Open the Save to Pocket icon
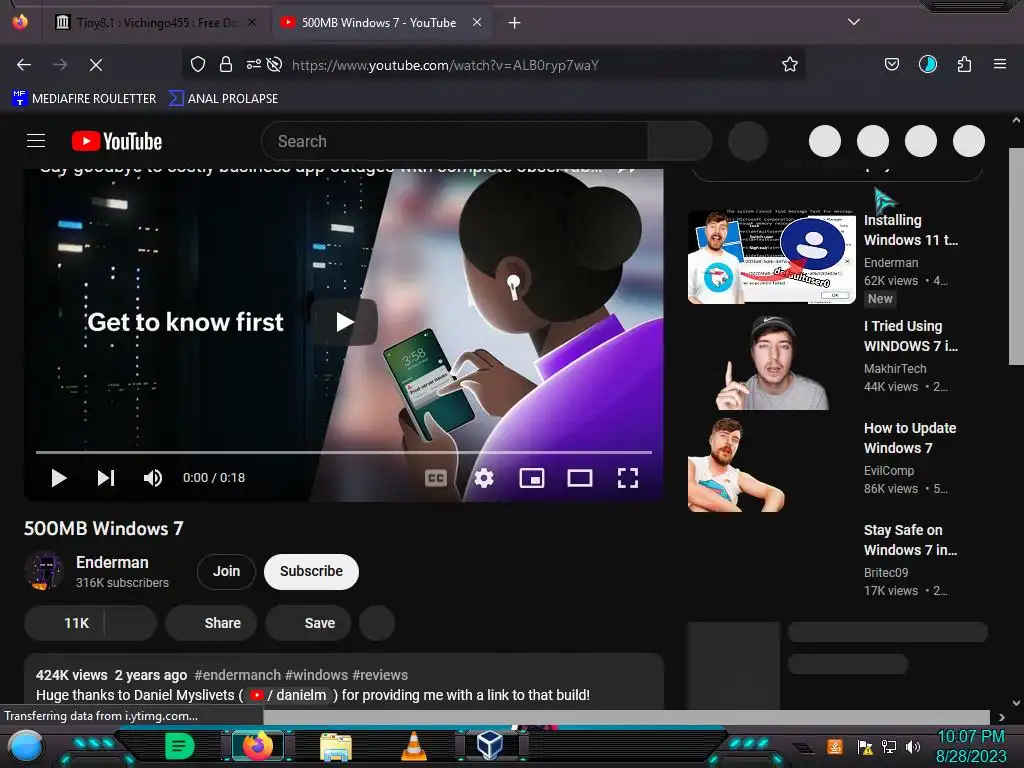The image size is (1024, 768). coord(891,64)
